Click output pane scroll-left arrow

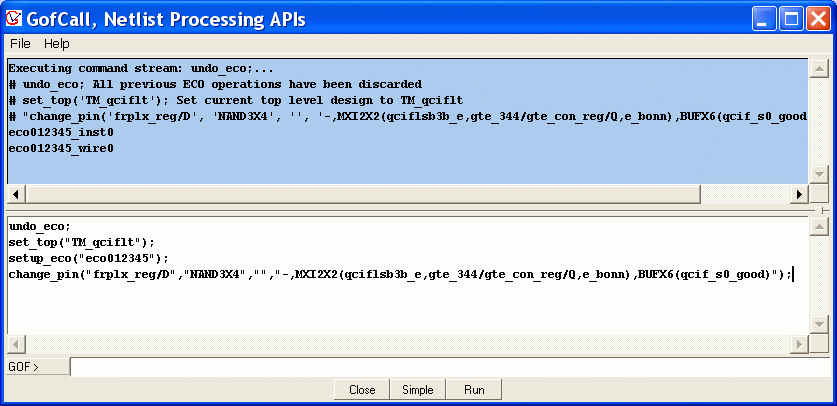(x=15, y=195)
